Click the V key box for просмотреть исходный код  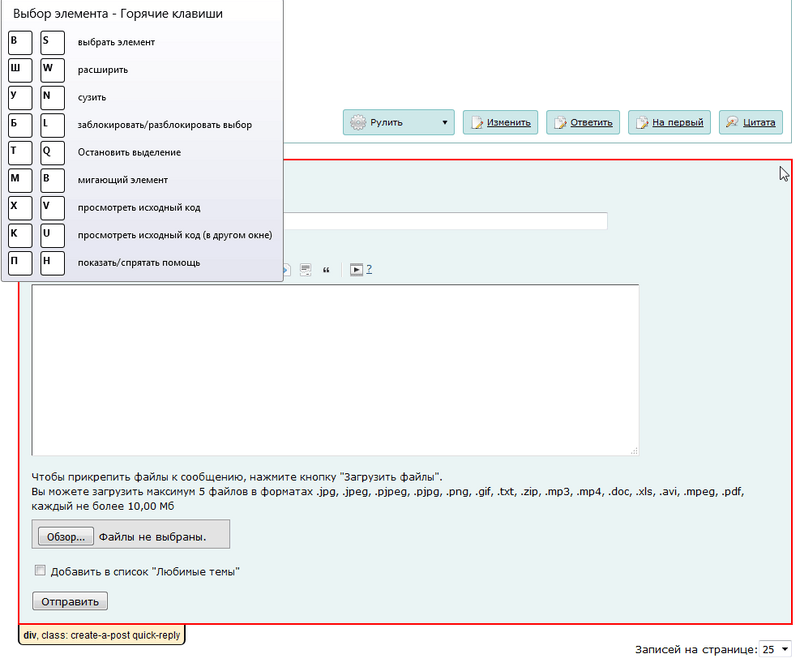coord(53,208)
